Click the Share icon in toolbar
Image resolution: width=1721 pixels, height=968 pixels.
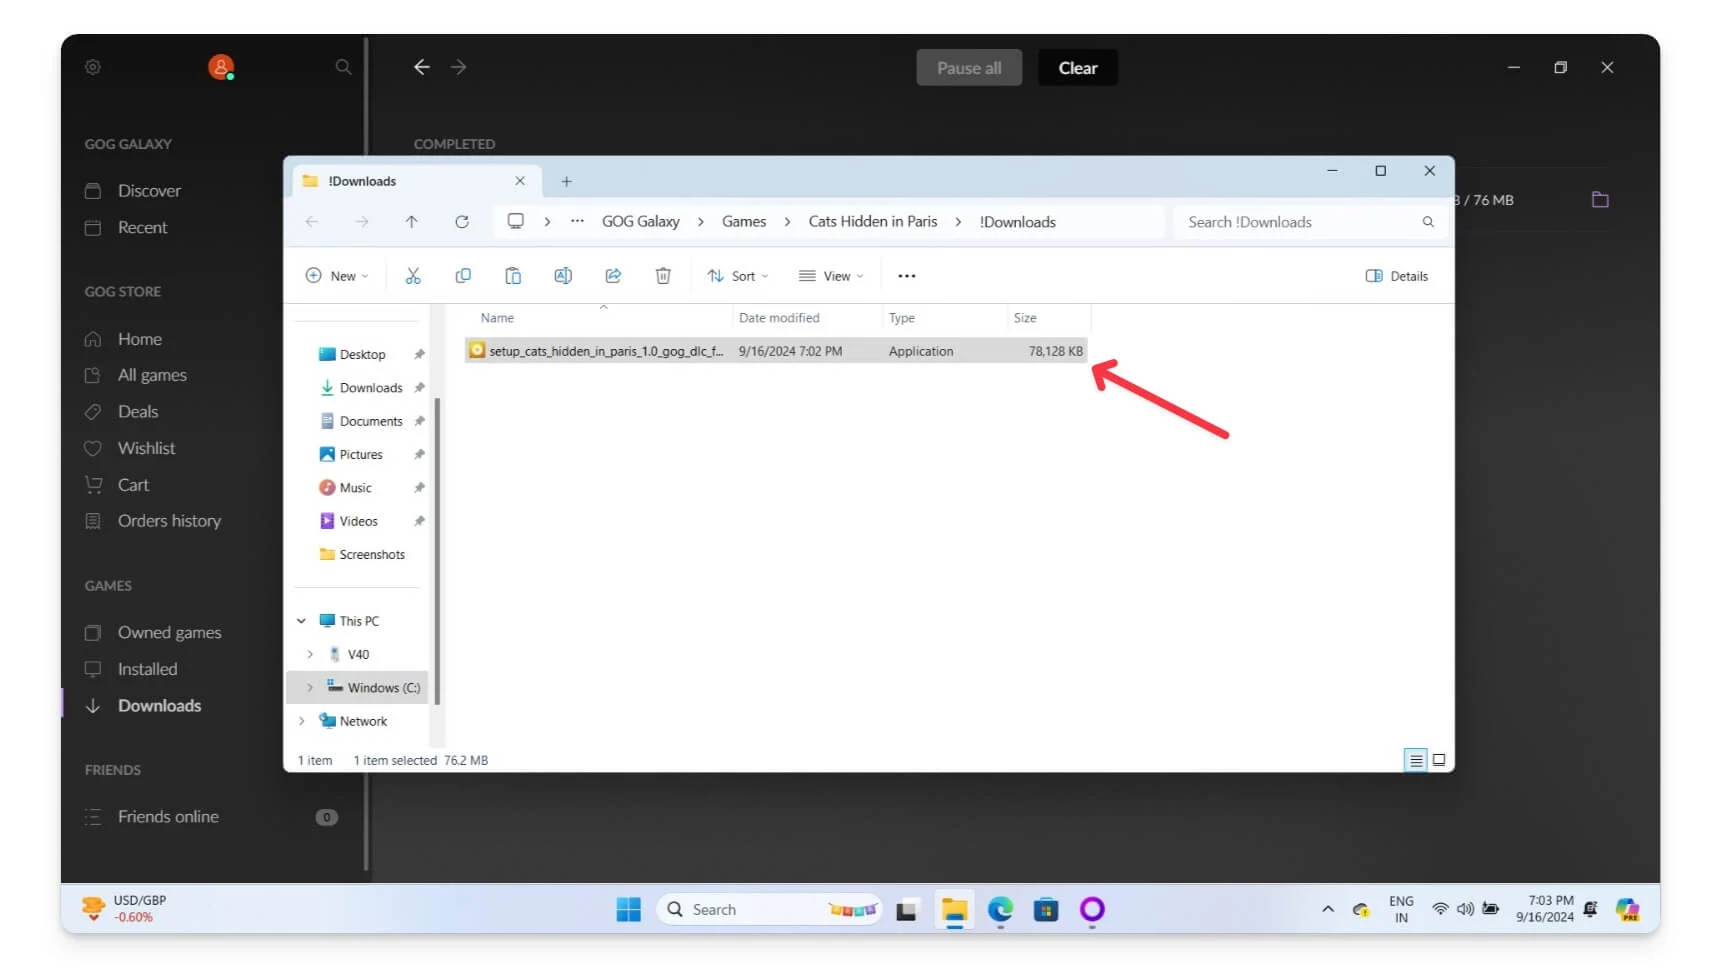tap(613, 276)
